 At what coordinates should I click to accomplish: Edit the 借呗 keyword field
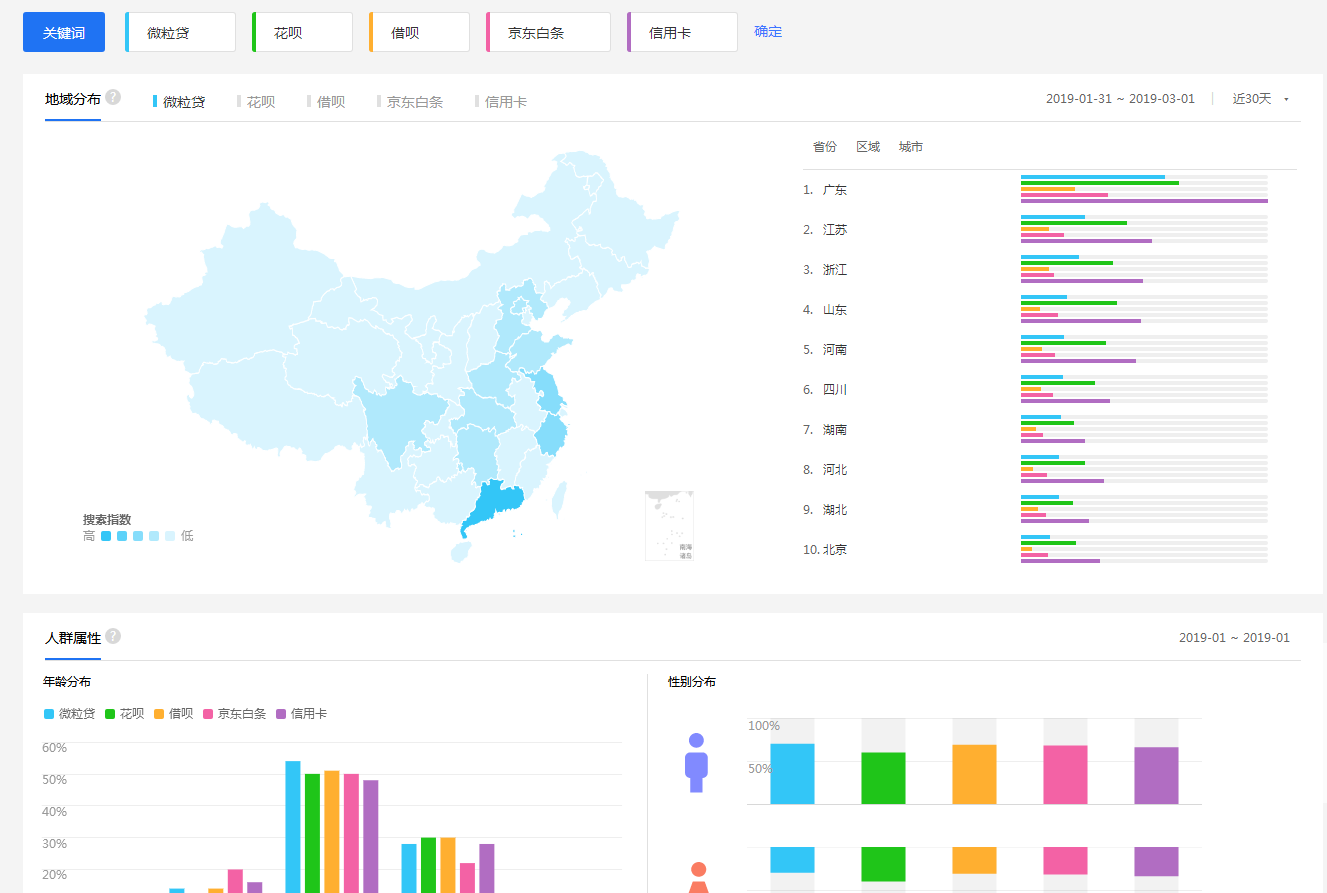[419, 32]
